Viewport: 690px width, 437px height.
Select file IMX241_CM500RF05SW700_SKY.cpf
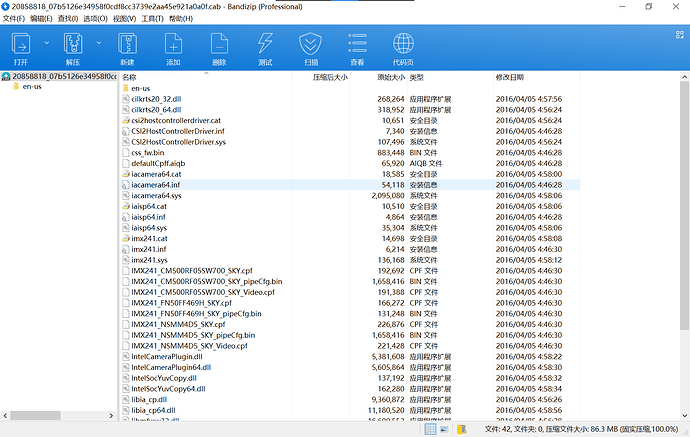[x=192, y=271]
